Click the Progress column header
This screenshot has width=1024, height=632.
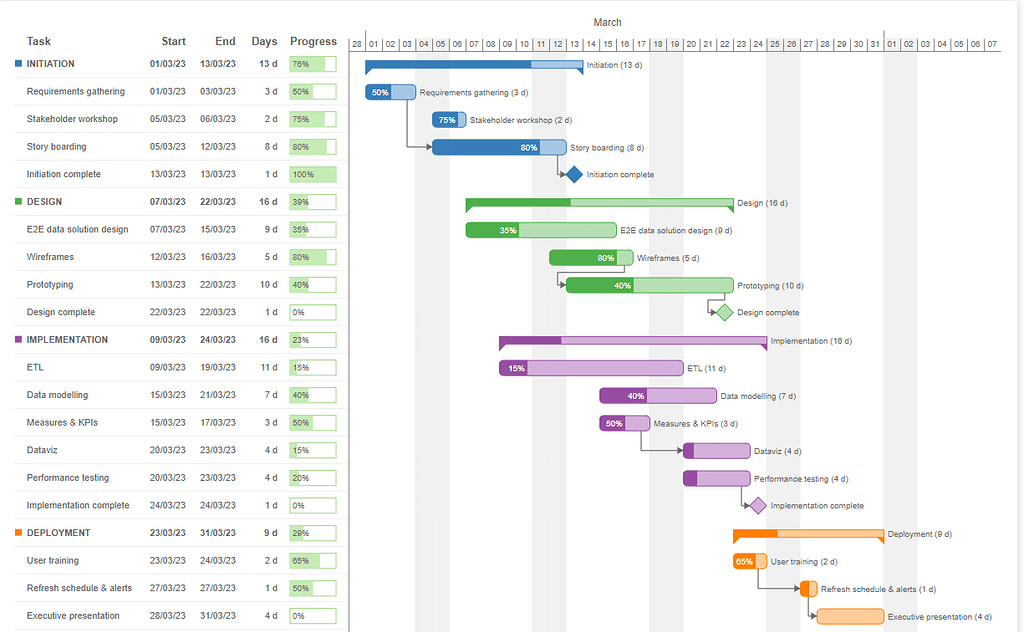[313, 41]
